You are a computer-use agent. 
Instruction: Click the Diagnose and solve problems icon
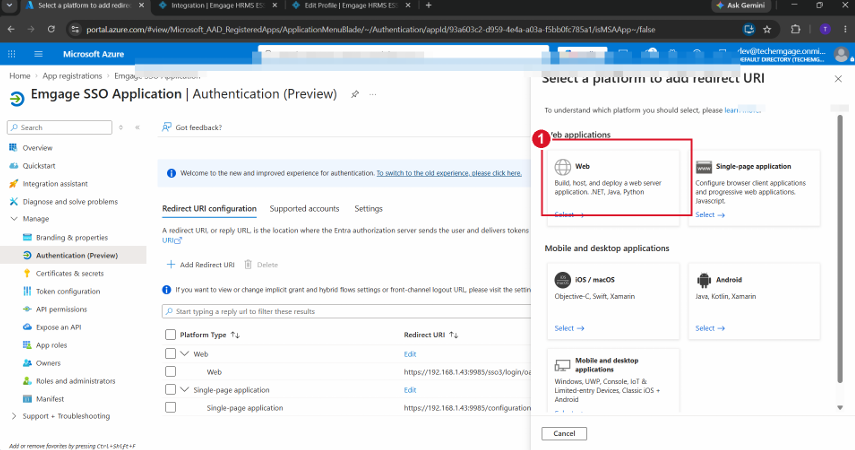pyautogui.click(x=13, y=201)
